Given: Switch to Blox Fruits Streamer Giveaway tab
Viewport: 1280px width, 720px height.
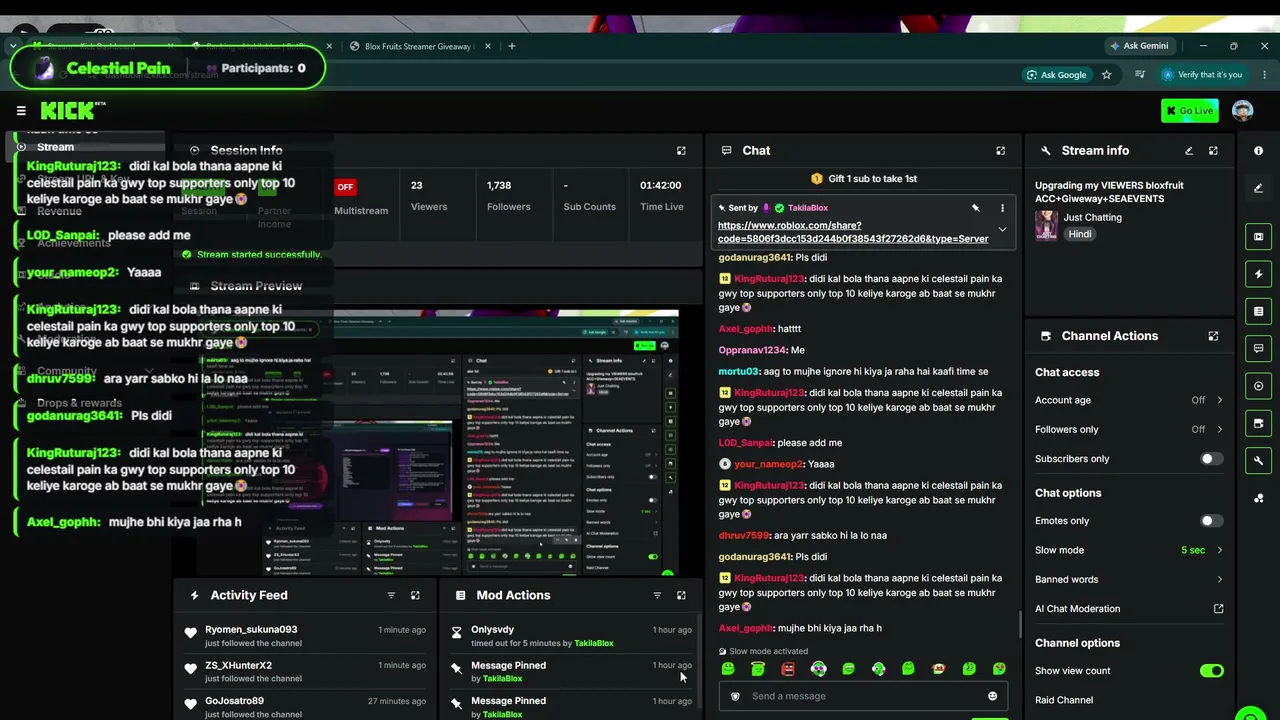Looking at the screenshot, I should 418,46.
